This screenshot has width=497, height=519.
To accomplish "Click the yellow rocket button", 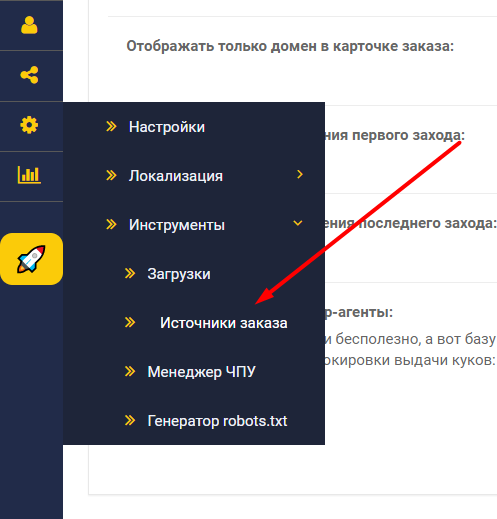I will coord(32,259).
